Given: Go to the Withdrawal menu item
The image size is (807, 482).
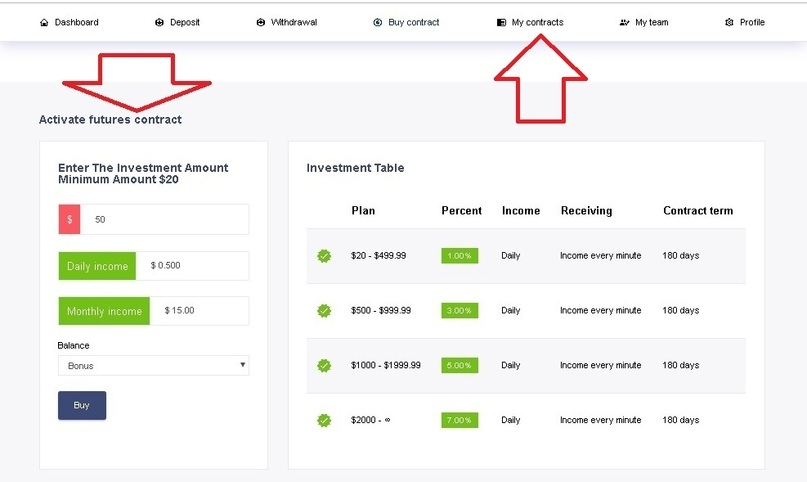Looking at the screenshot, I should pos(294,22).
